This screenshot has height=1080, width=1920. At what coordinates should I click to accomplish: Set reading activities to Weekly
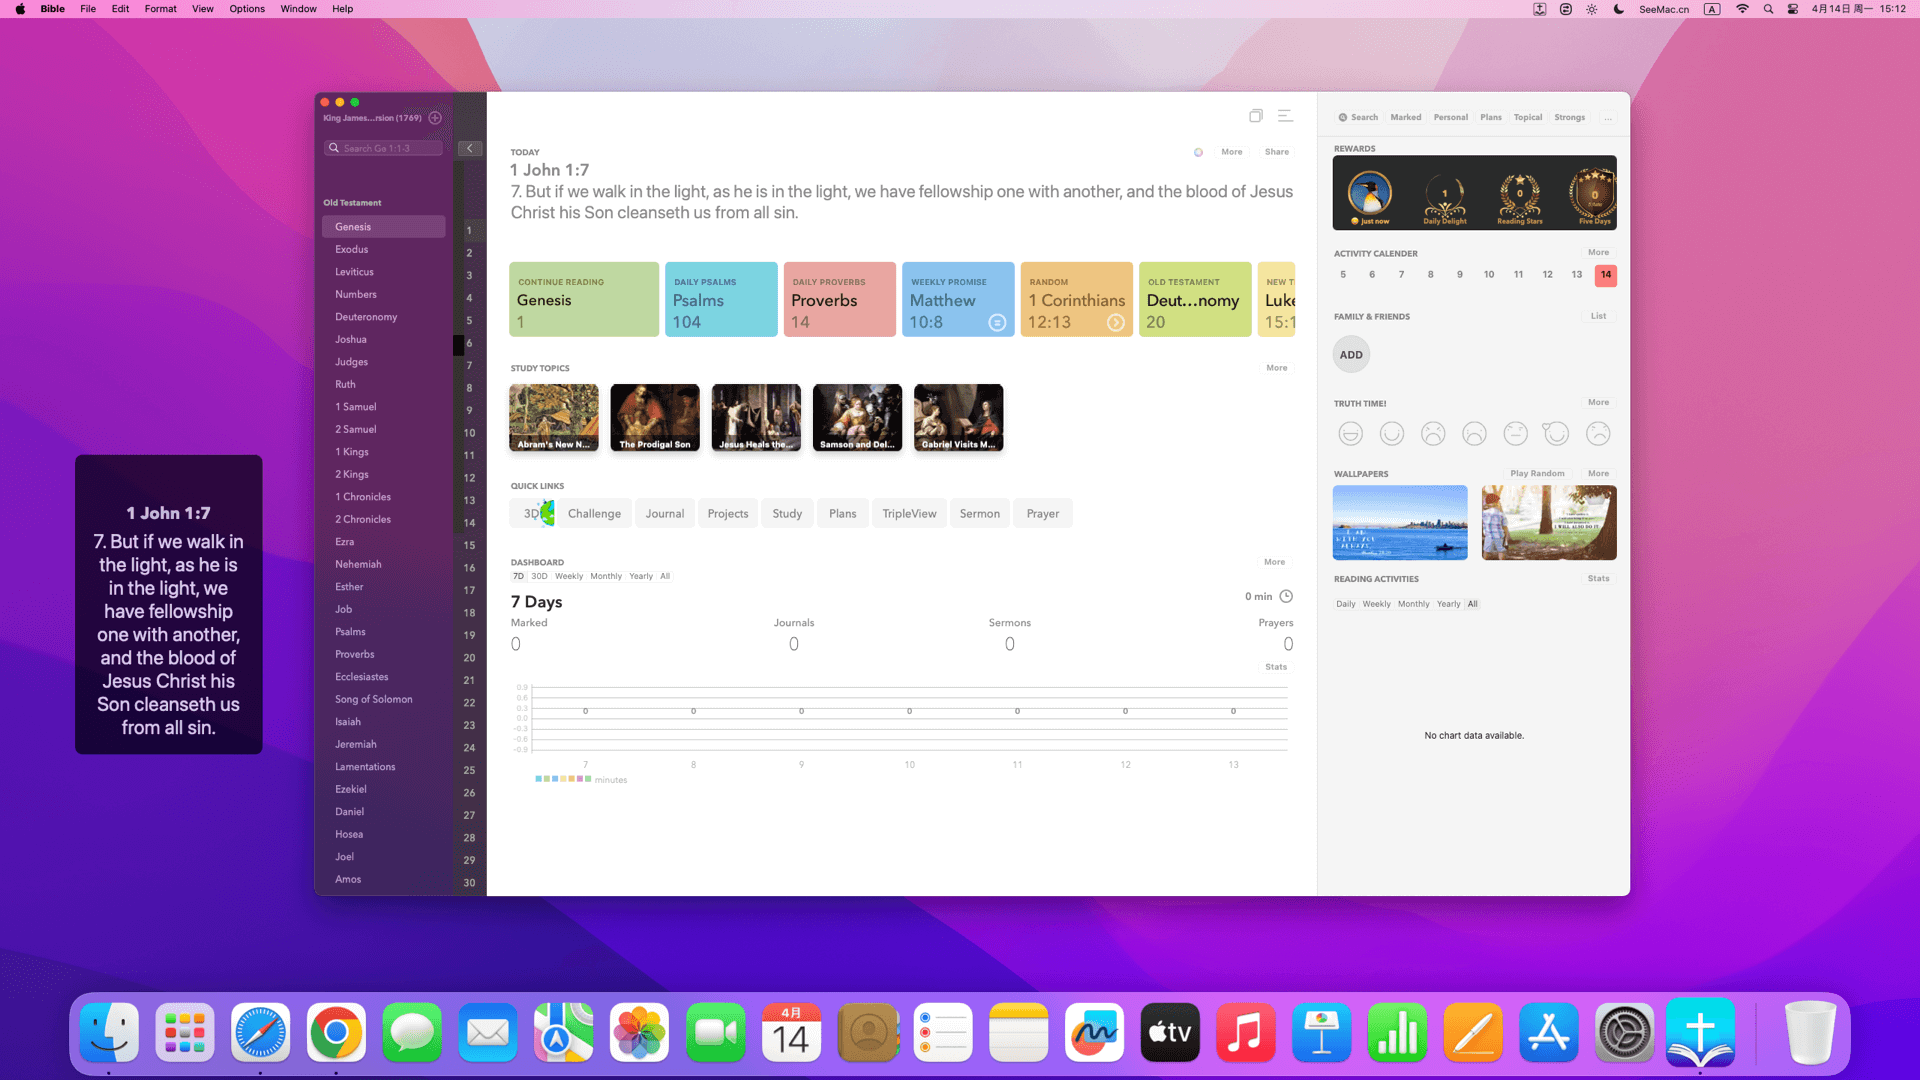click(1376, 604)
